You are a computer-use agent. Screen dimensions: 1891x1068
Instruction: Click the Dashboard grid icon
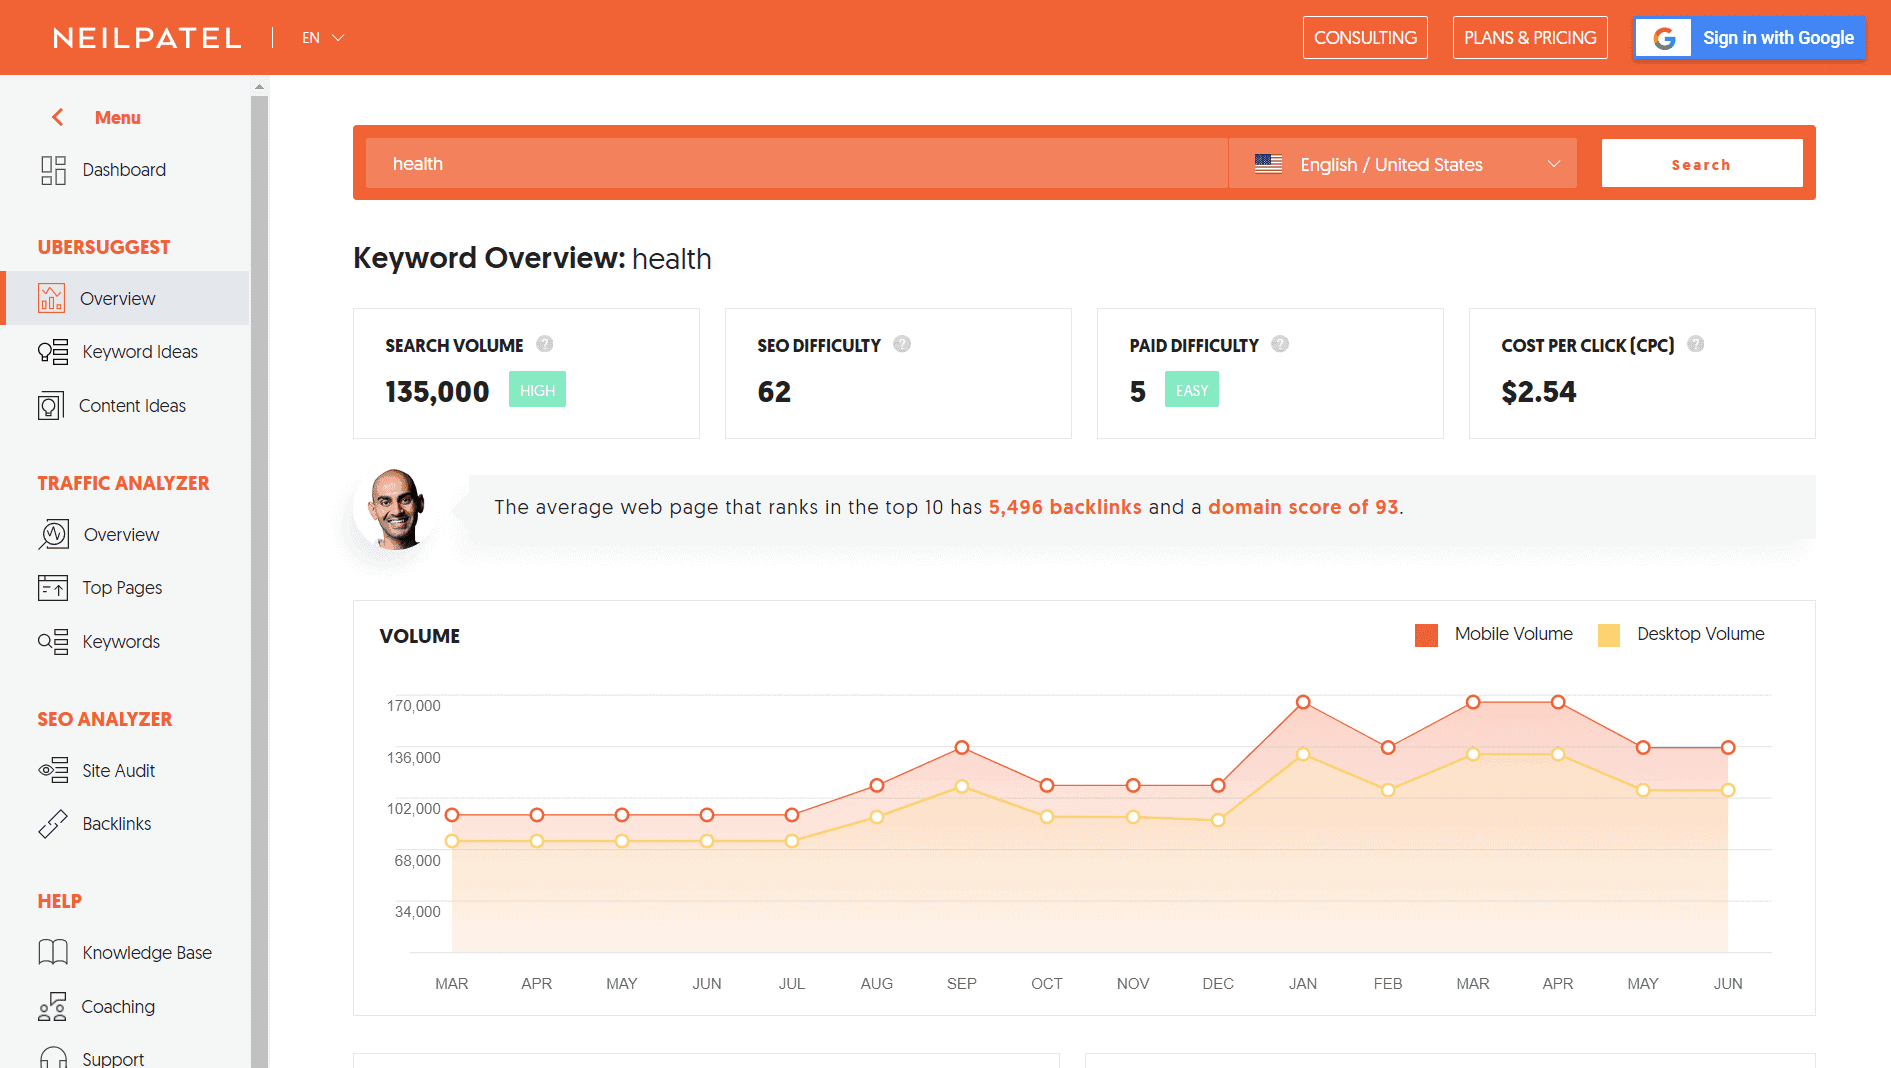pos(53,170)
